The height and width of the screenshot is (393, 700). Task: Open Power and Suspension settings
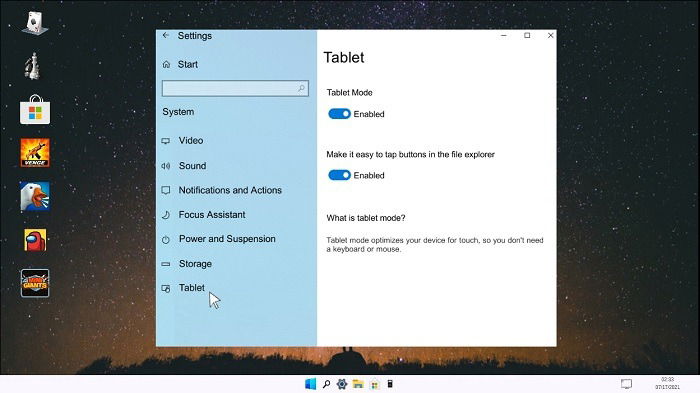point(227,239)
